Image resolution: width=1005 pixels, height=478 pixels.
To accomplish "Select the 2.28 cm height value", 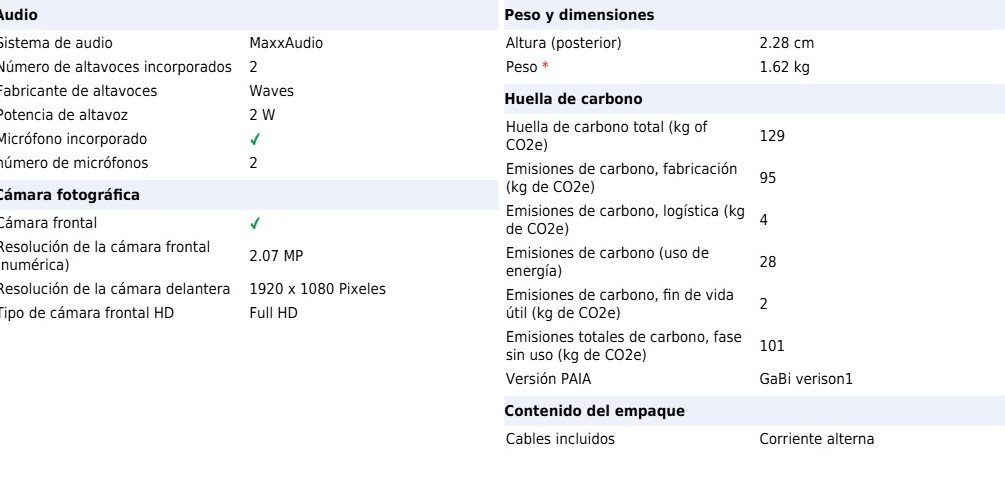I will pos(787,43).
